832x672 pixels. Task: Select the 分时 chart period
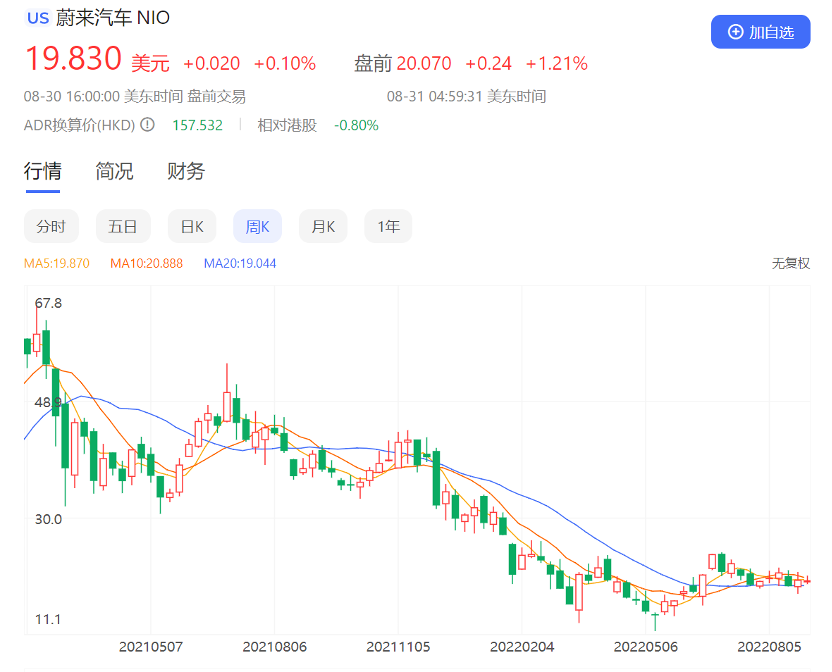[x=51, y=227]
